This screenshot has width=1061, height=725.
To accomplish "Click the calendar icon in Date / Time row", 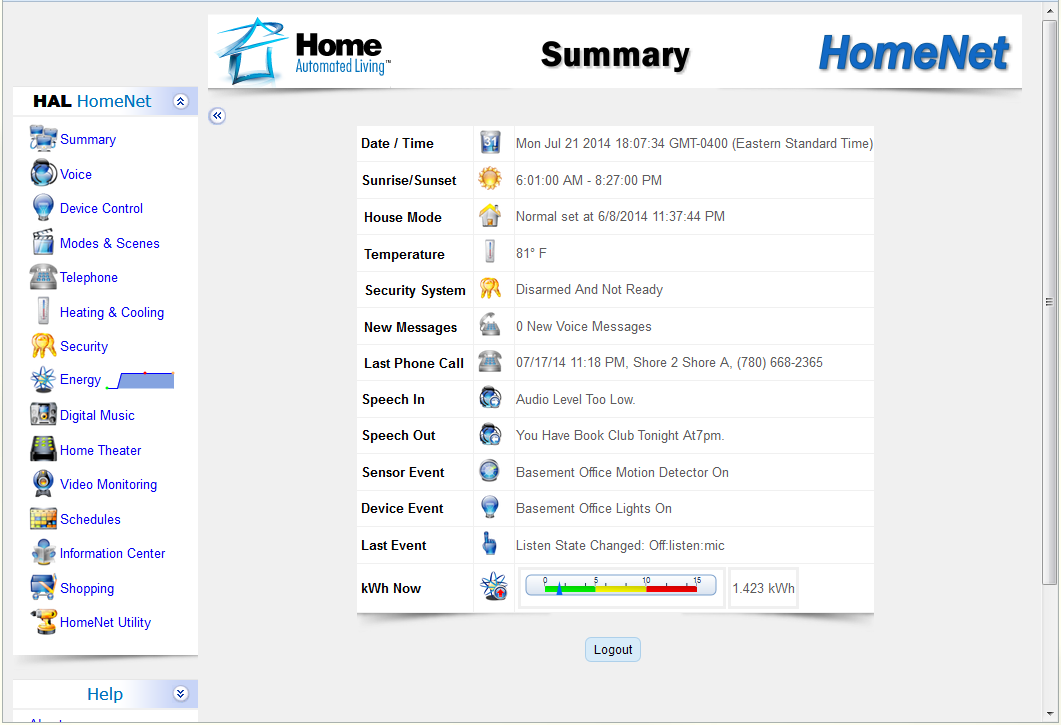I will (x=490, y=142).
